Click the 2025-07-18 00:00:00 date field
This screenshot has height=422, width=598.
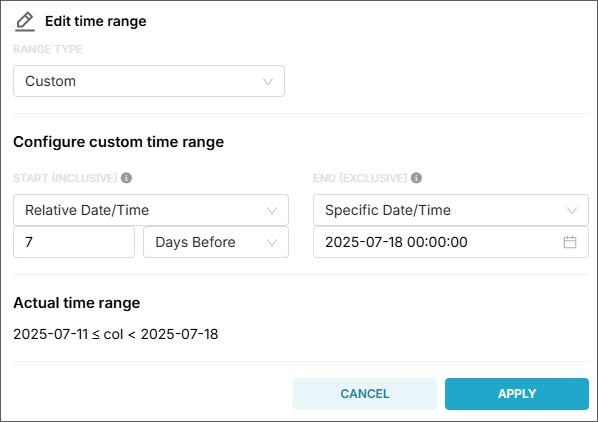pos(451,242)
